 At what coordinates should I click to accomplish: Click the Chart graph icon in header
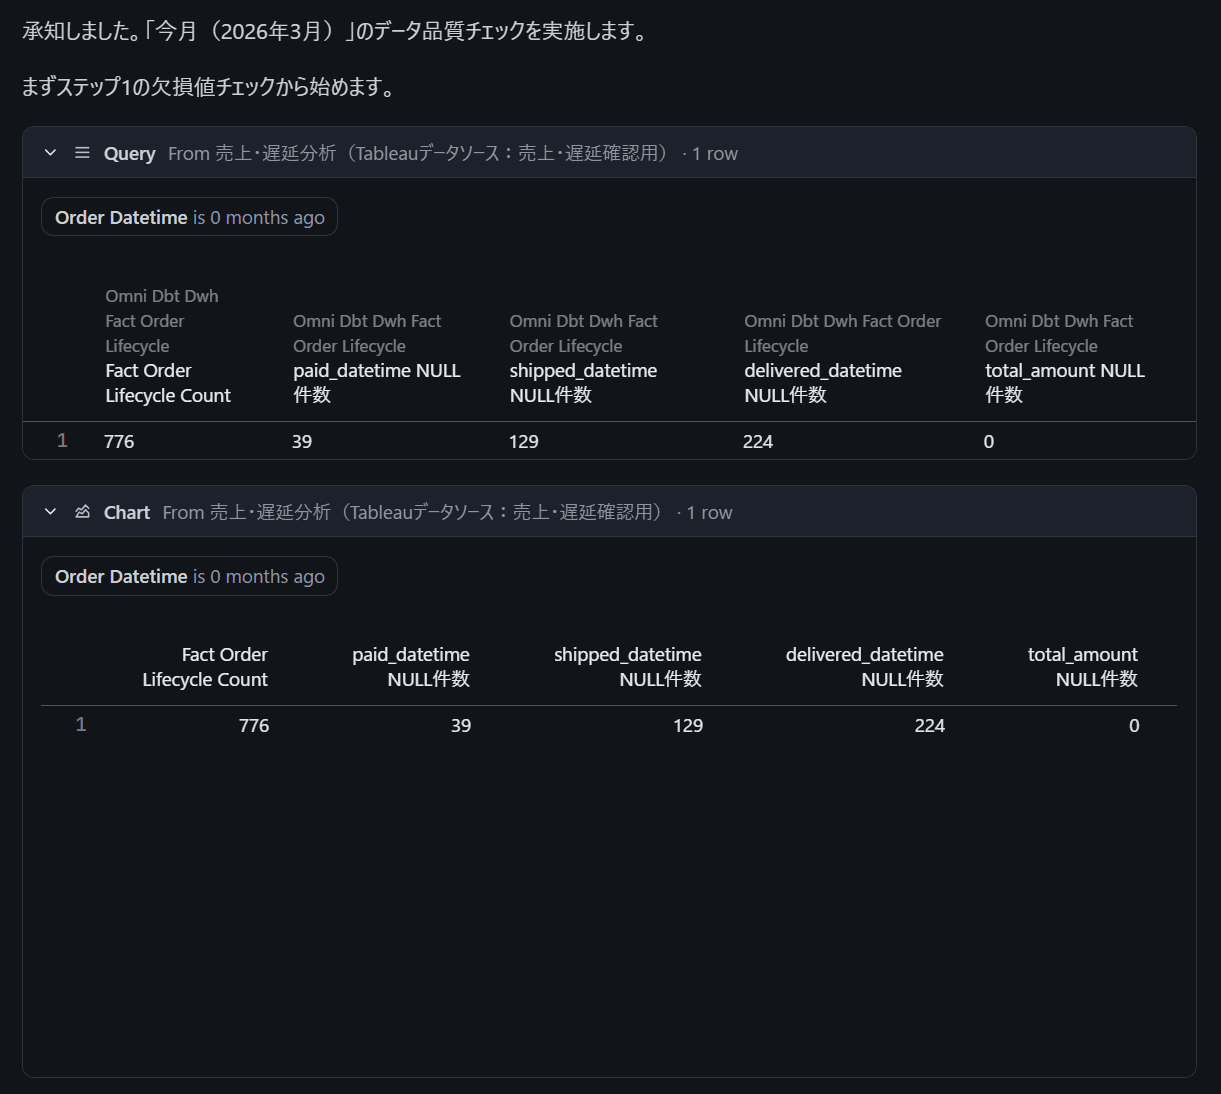[82, 512]
